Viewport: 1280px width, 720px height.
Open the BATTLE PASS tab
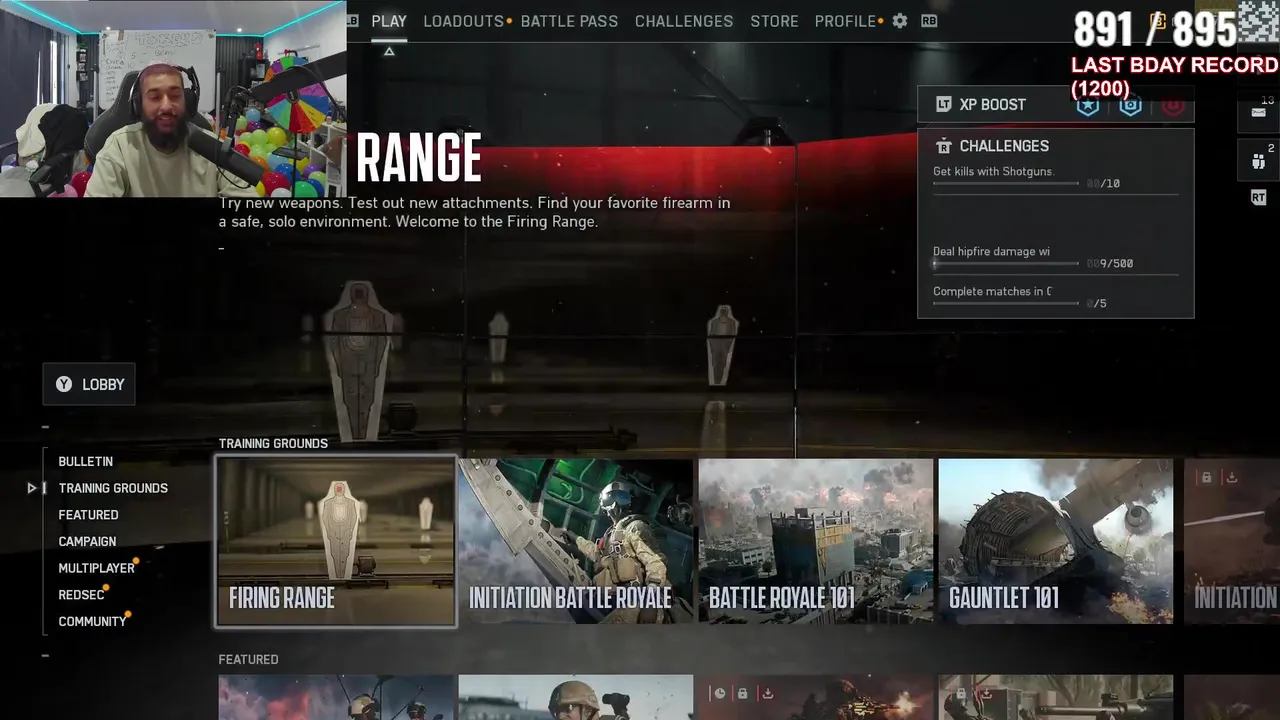click(569, 21)
